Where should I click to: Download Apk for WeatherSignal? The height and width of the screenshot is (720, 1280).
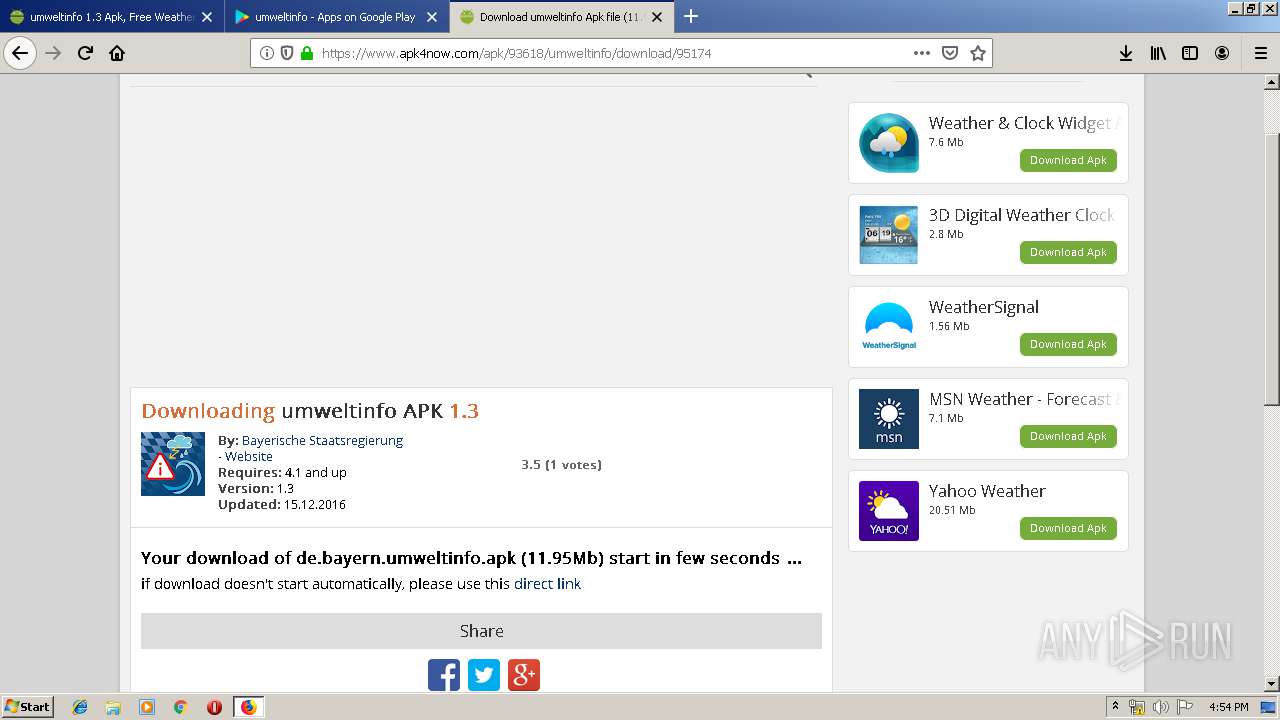click(x=1068, y=344)
